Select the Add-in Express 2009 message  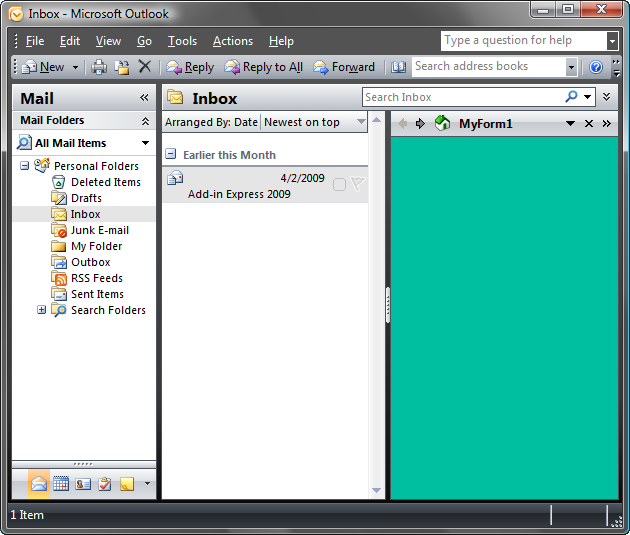pyautogui.click(x=265, y=185)
